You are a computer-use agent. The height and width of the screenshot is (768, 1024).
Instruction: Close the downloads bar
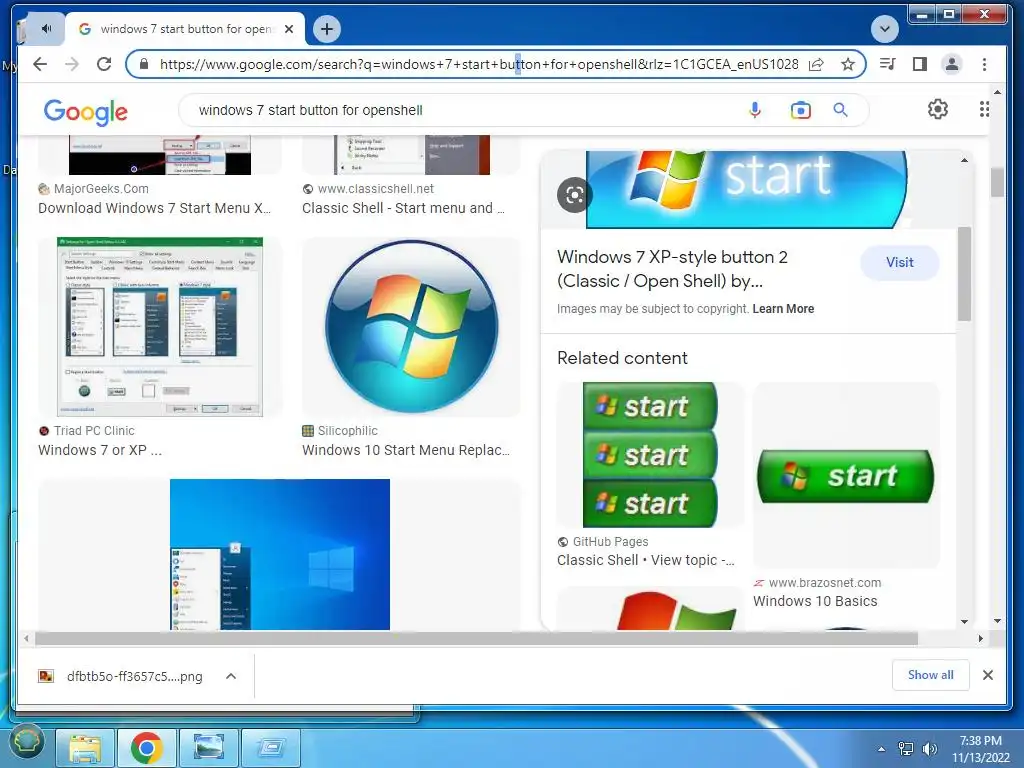click(x=988, y=675)
